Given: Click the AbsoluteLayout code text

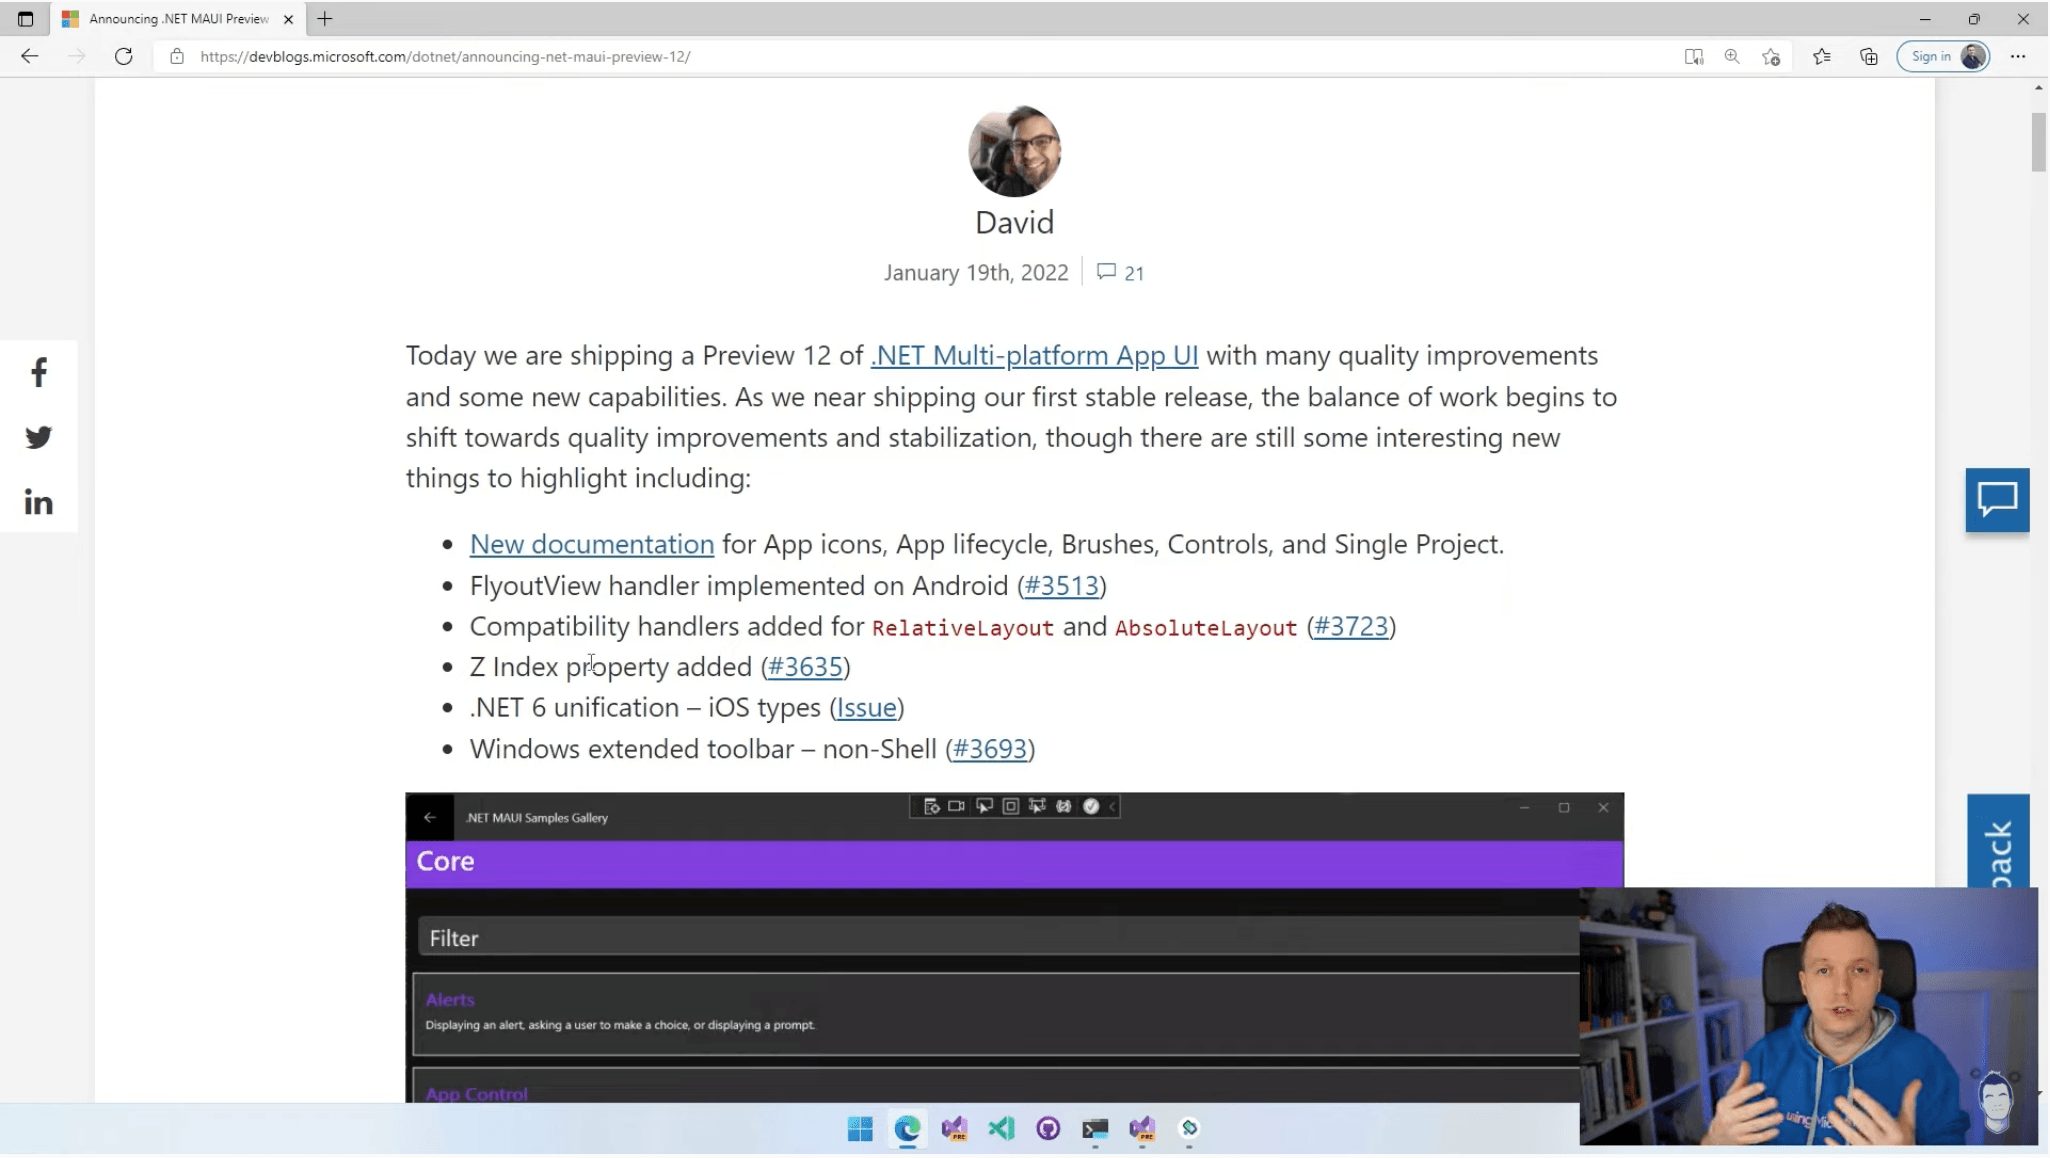Looking at the screenshot, I should pos(1206,629).
